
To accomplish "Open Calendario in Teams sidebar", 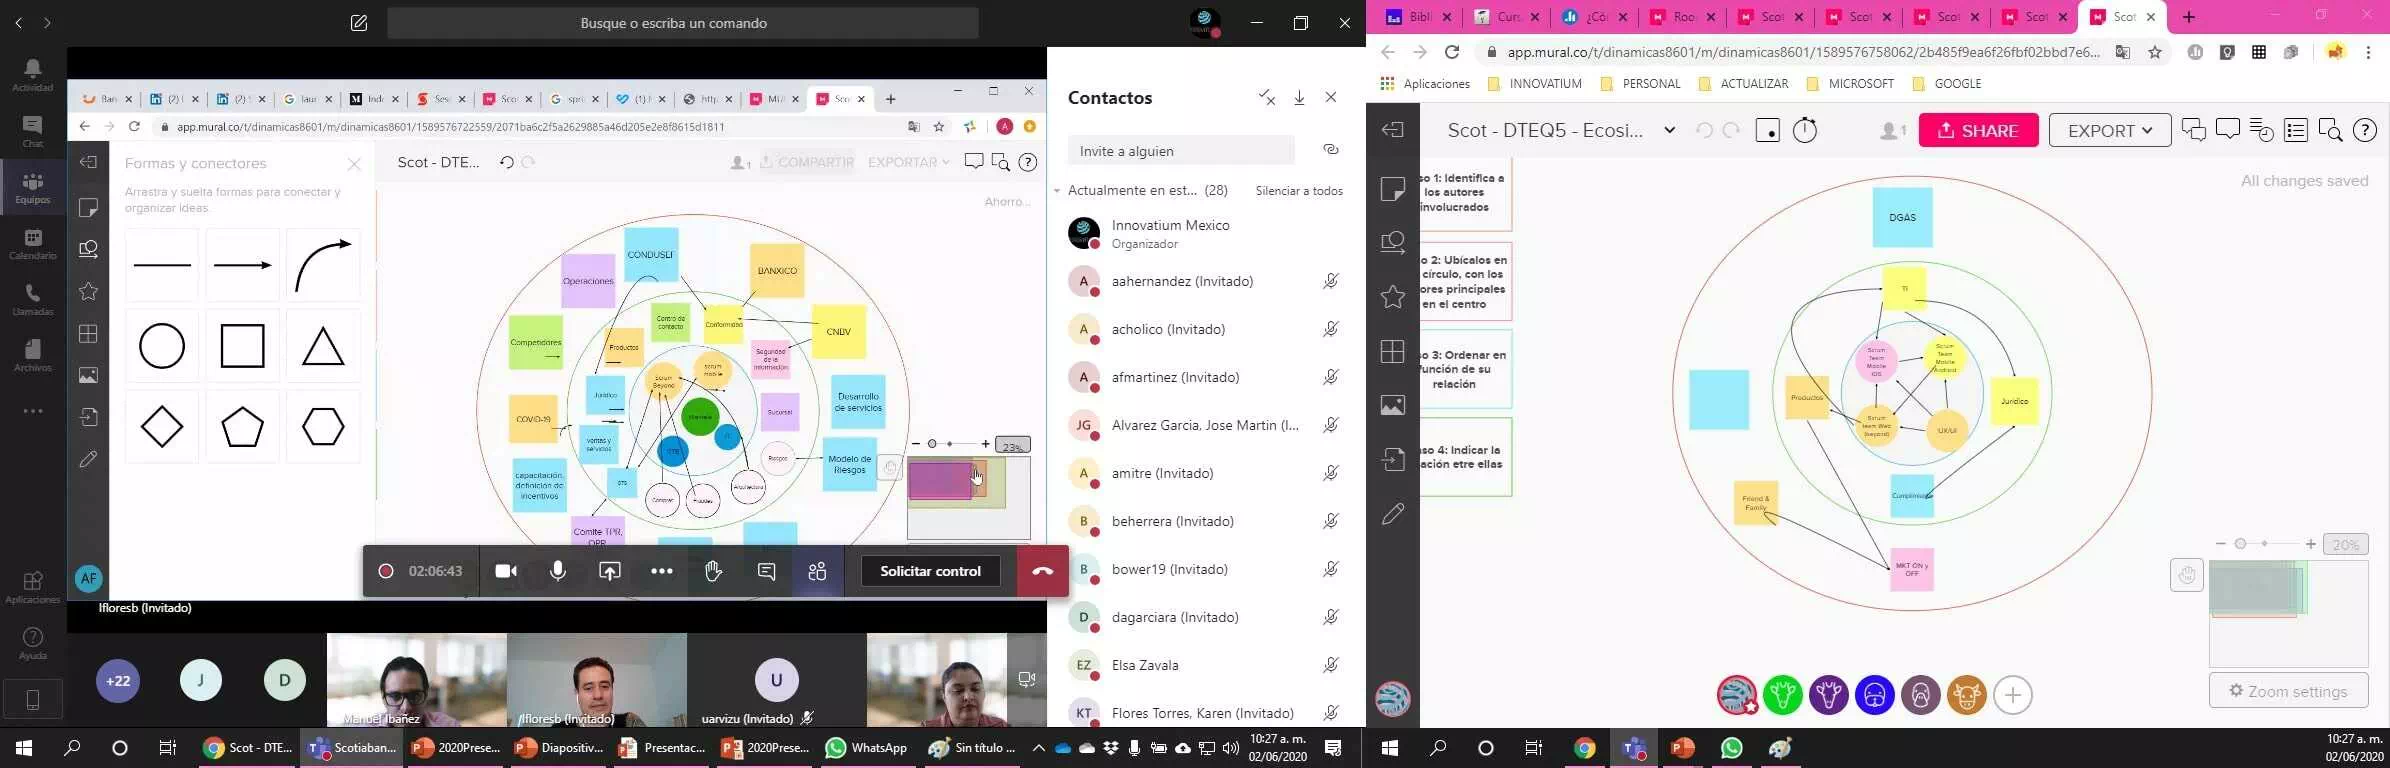I will (x=32, y=243).
